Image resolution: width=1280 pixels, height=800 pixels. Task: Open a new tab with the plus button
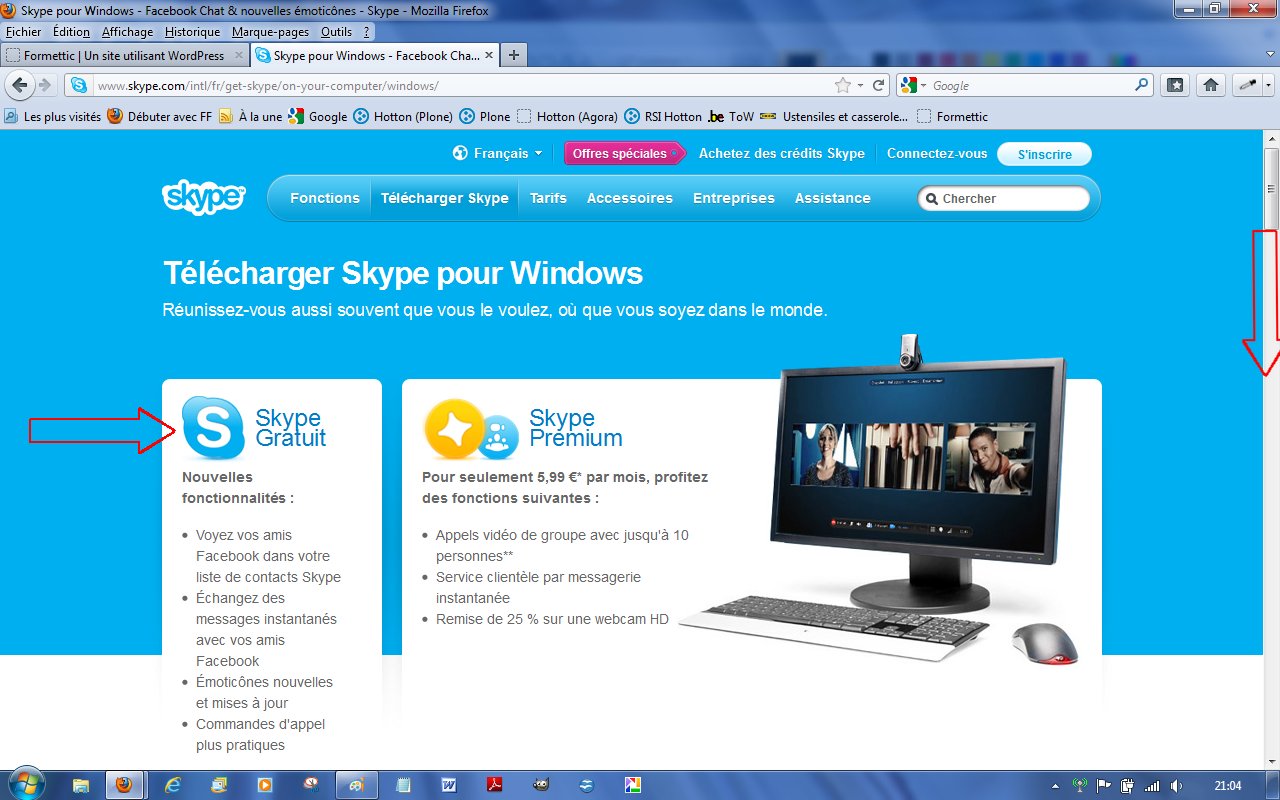click(513, 55)
